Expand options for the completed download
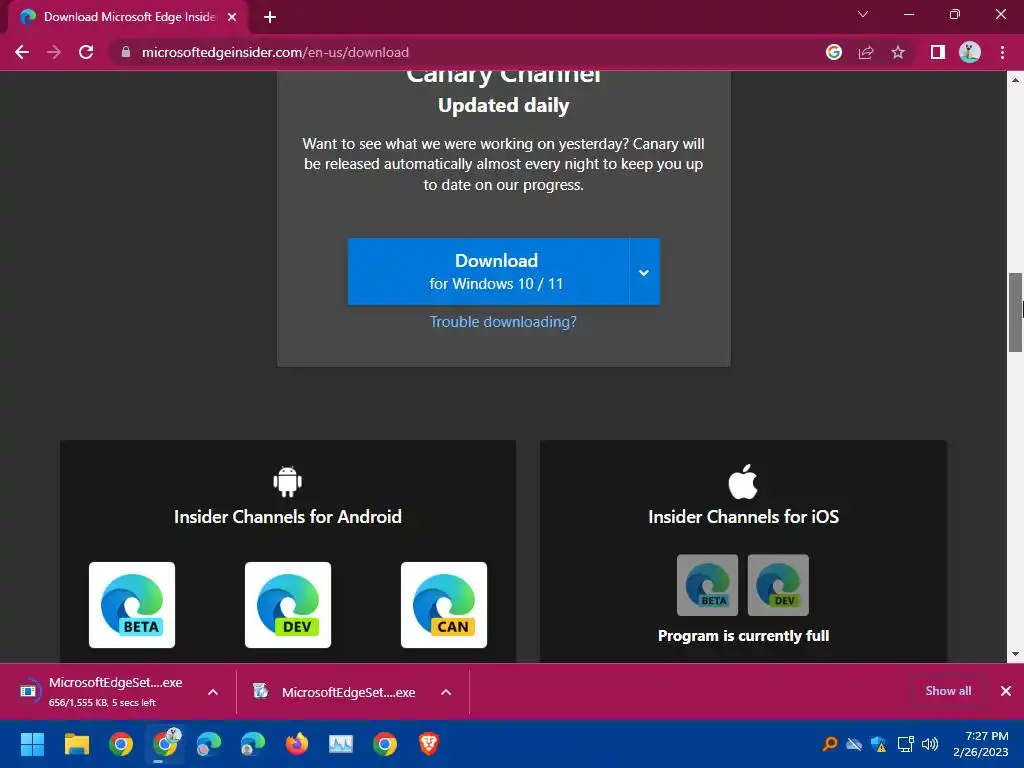The width and height of the screenshot is (1024, 768). pos(446,692)
